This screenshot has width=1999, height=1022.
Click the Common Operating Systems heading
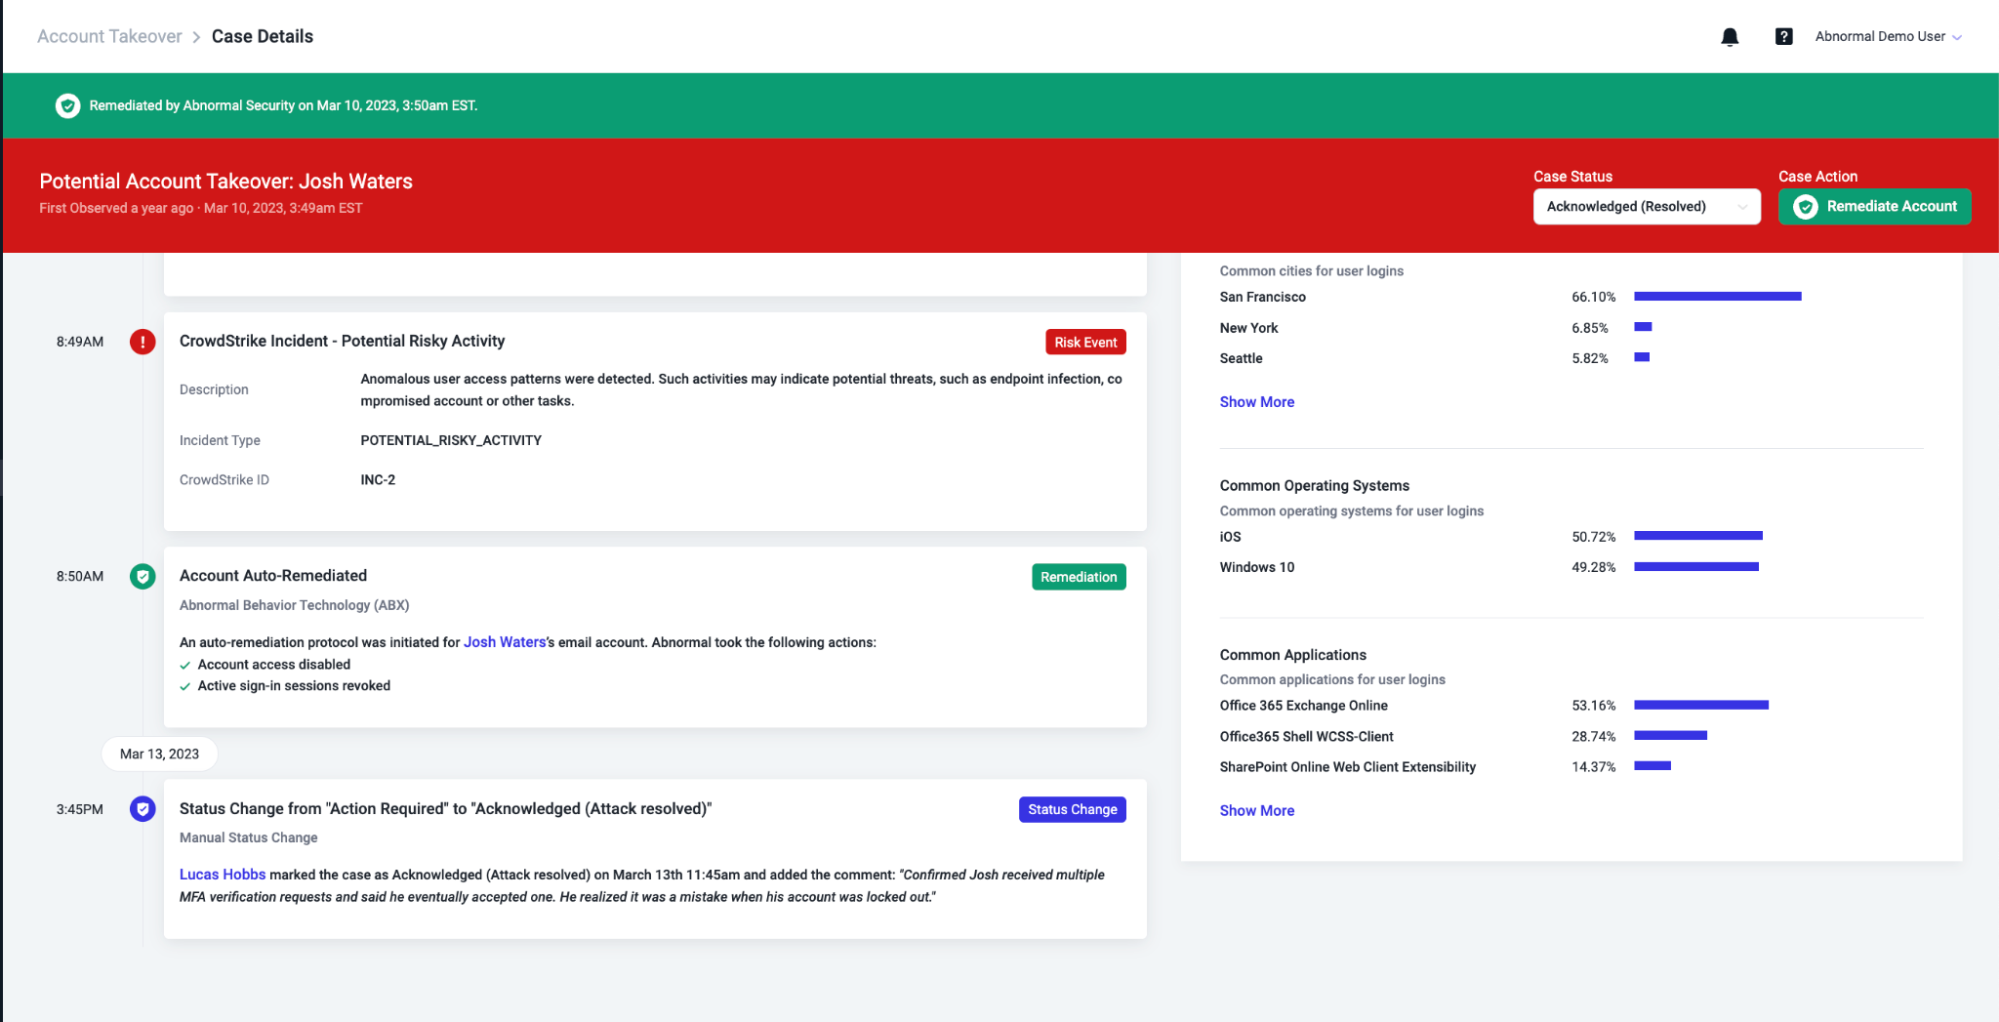[x=1314, y=486]
